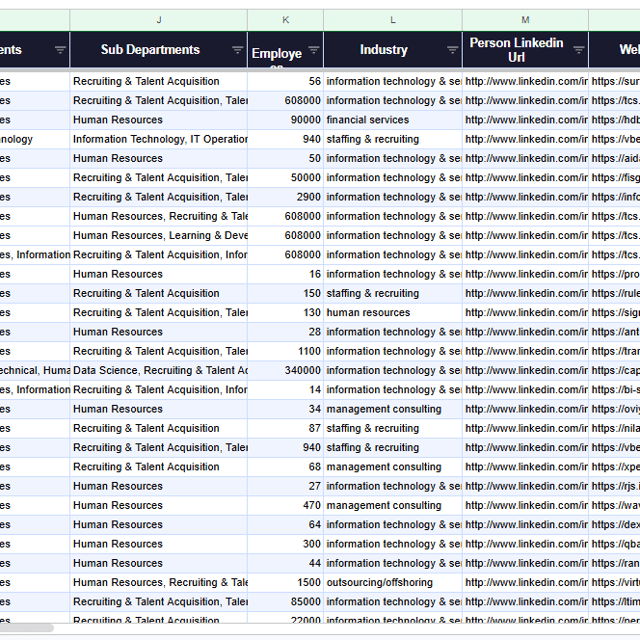Image resolution: width=640 pixels, height=640 pixels.
Task: Select employee count cell 44
Action: 285,563
